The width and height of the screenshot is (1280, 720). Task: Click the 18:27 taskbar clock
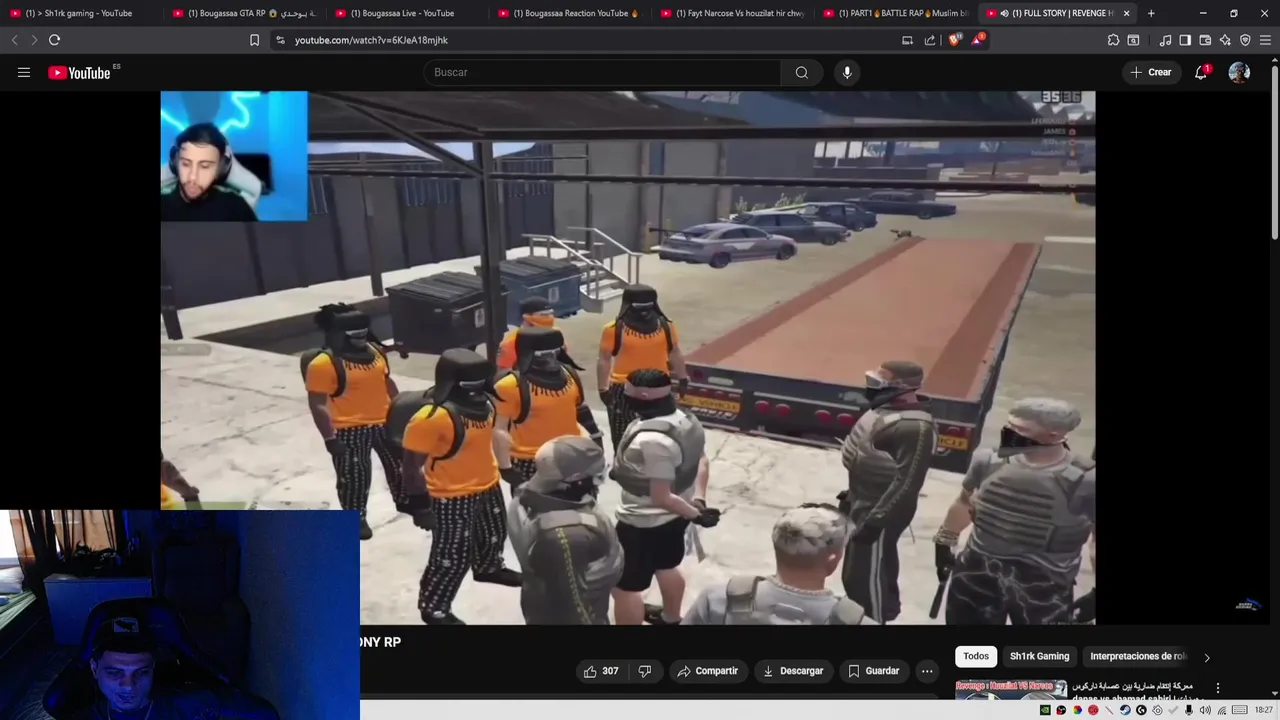[1264, 710]
